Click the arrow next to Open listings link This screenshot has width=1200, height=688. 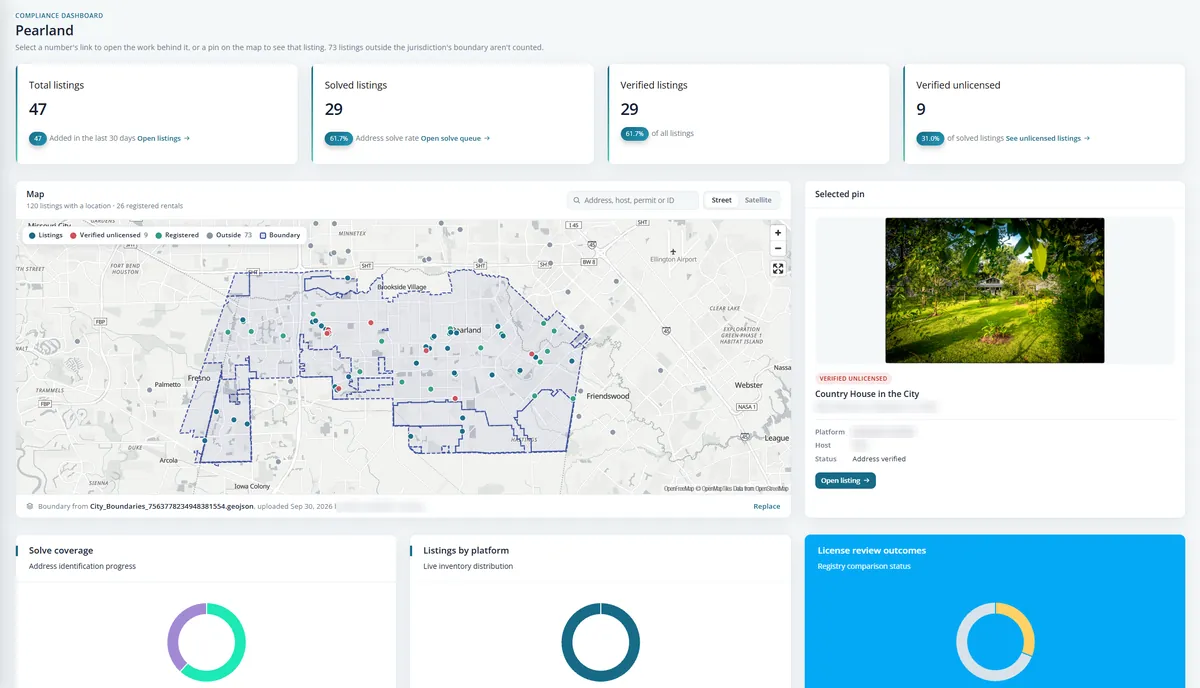(186, 138)
